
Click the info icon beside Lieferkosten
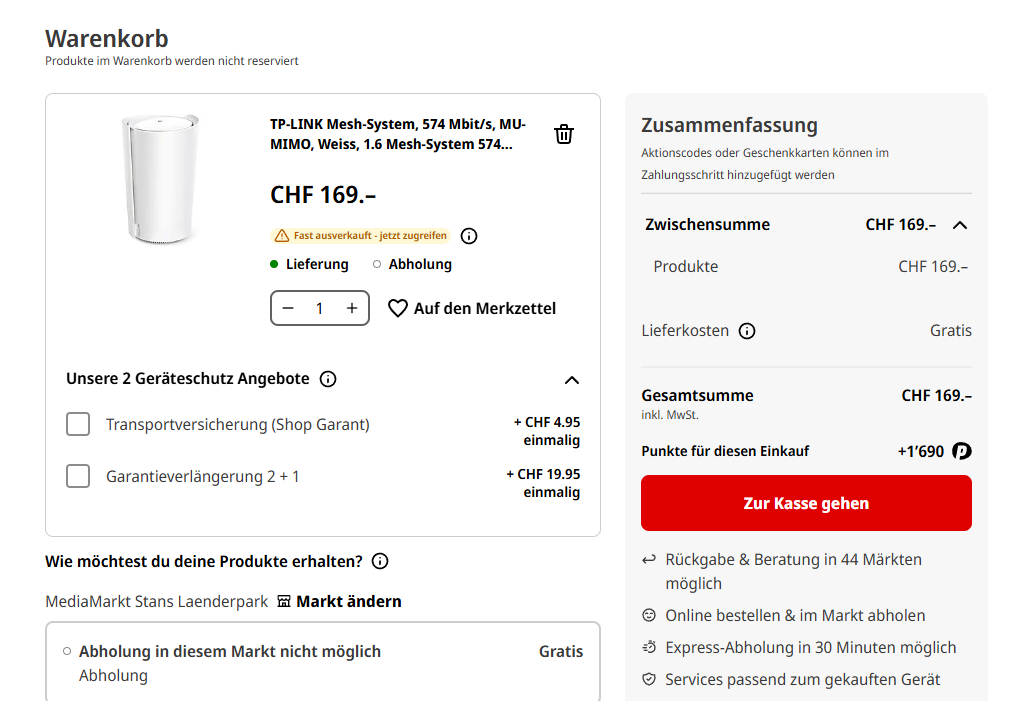click(x=747, y=331)
